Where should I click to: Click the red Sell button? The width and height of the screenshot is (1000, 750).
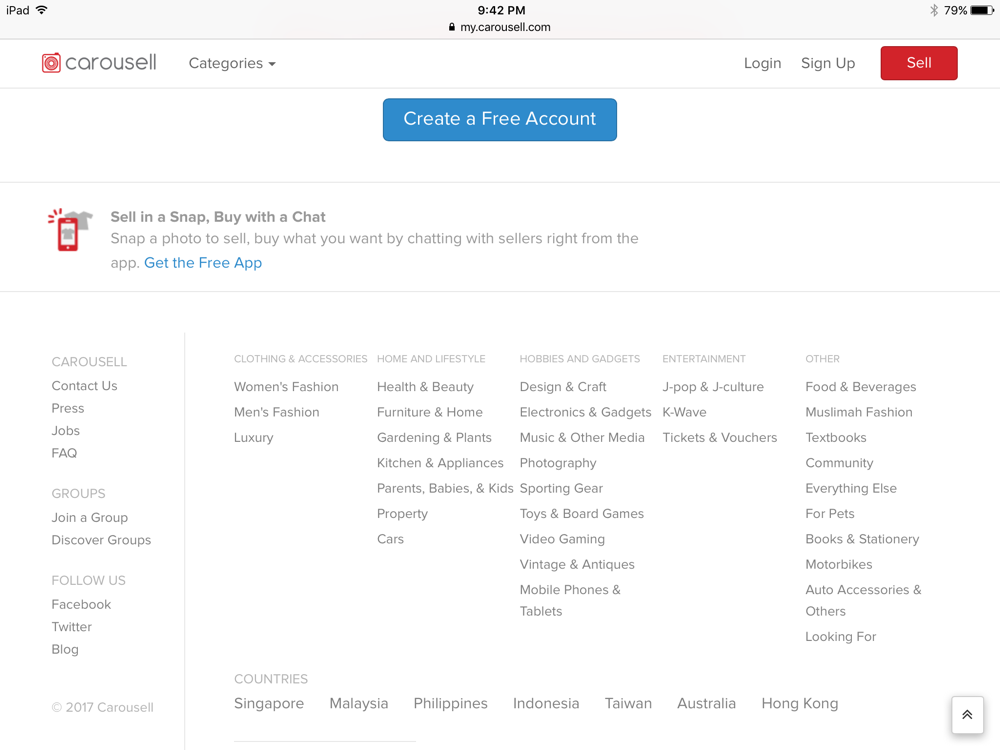tap(919, 63)
